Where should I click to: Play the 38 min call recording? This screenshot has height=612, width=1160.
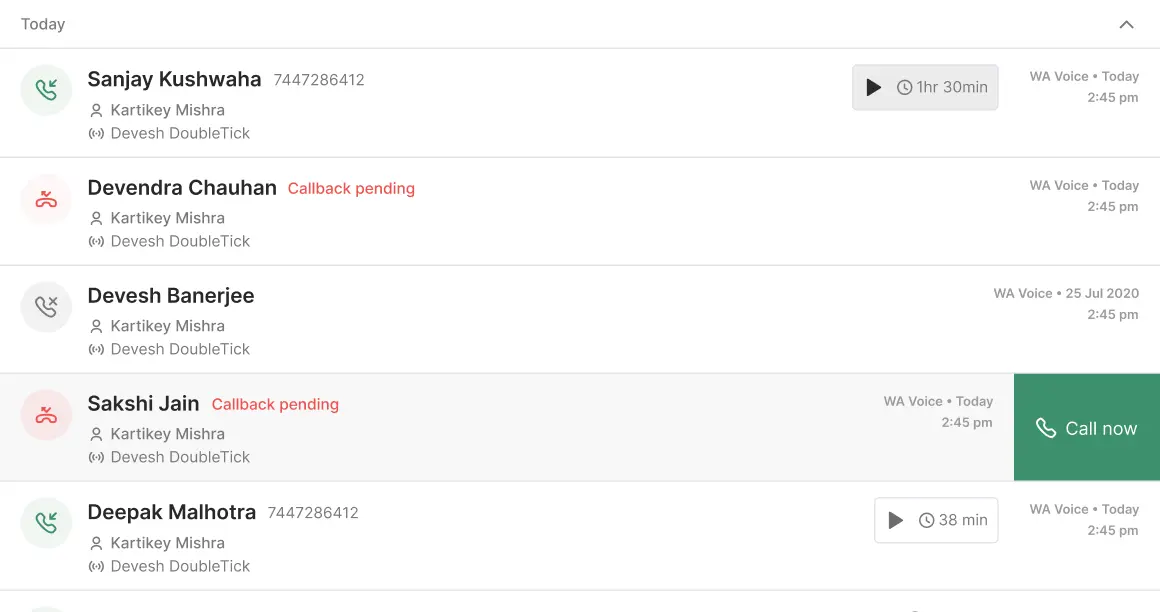coord(896,520)
